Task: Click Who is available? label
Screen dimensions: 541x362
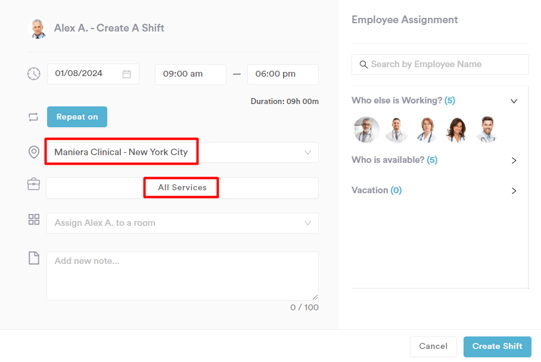Action: point(394,160)
